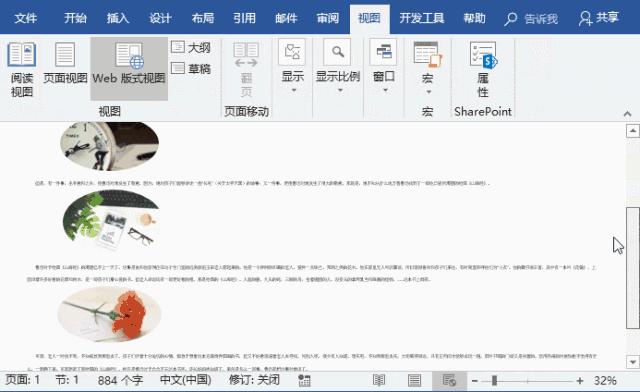Expand the 显示 dropdown arrow
Viewport: 640px width, 392px height.
(x=293, y=90)
